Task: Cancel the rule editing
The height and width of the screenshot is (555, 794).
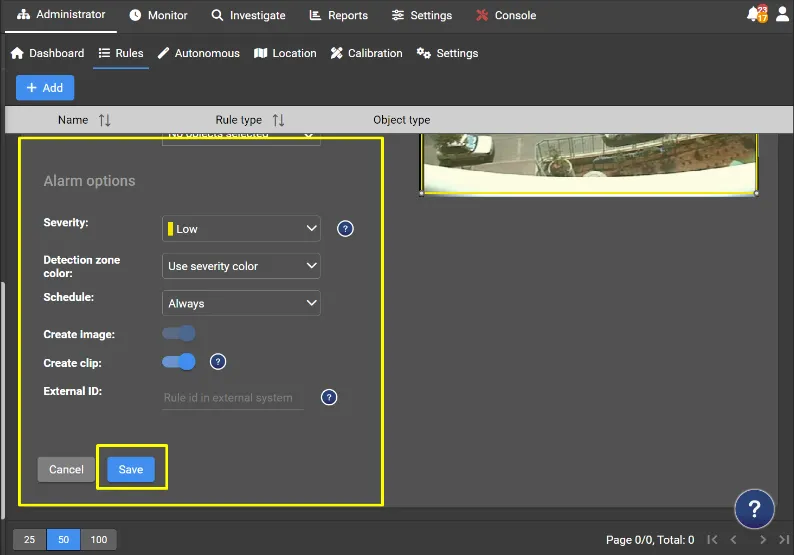Action: [x=66, y=469]
